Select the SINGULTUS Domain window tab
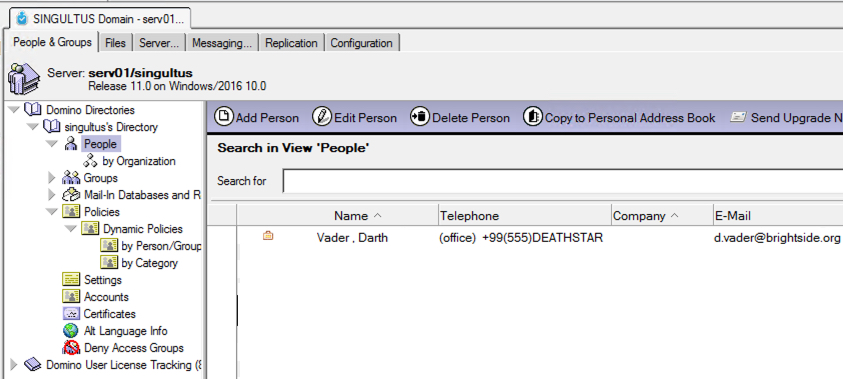Image resolution: width=843 pixels, height=379 pixels. pos(101,19)
